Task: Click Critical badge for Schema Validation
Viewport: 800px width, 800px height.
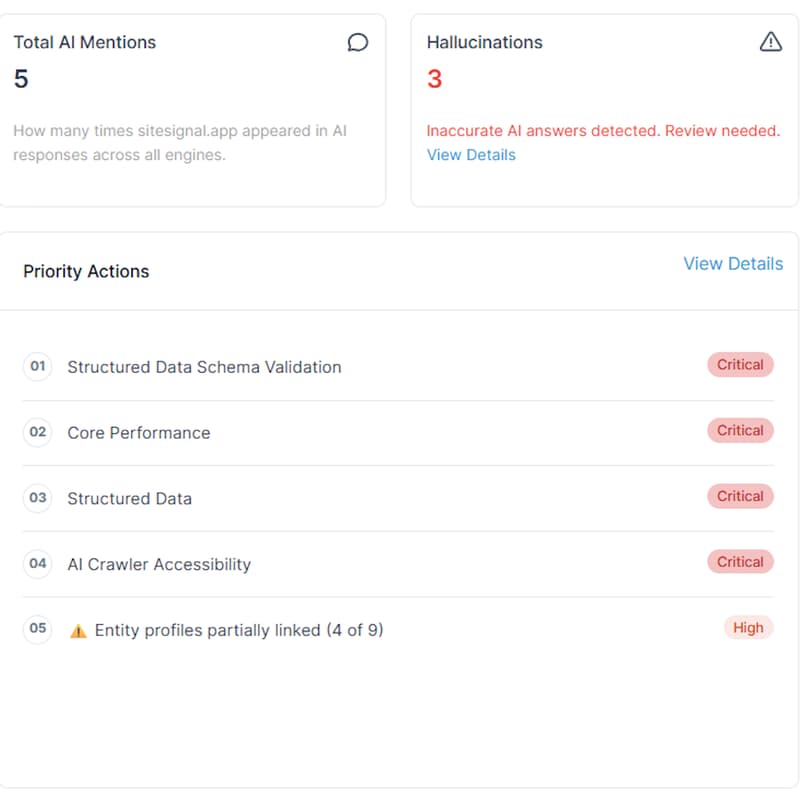Action: tap(740, 365)
